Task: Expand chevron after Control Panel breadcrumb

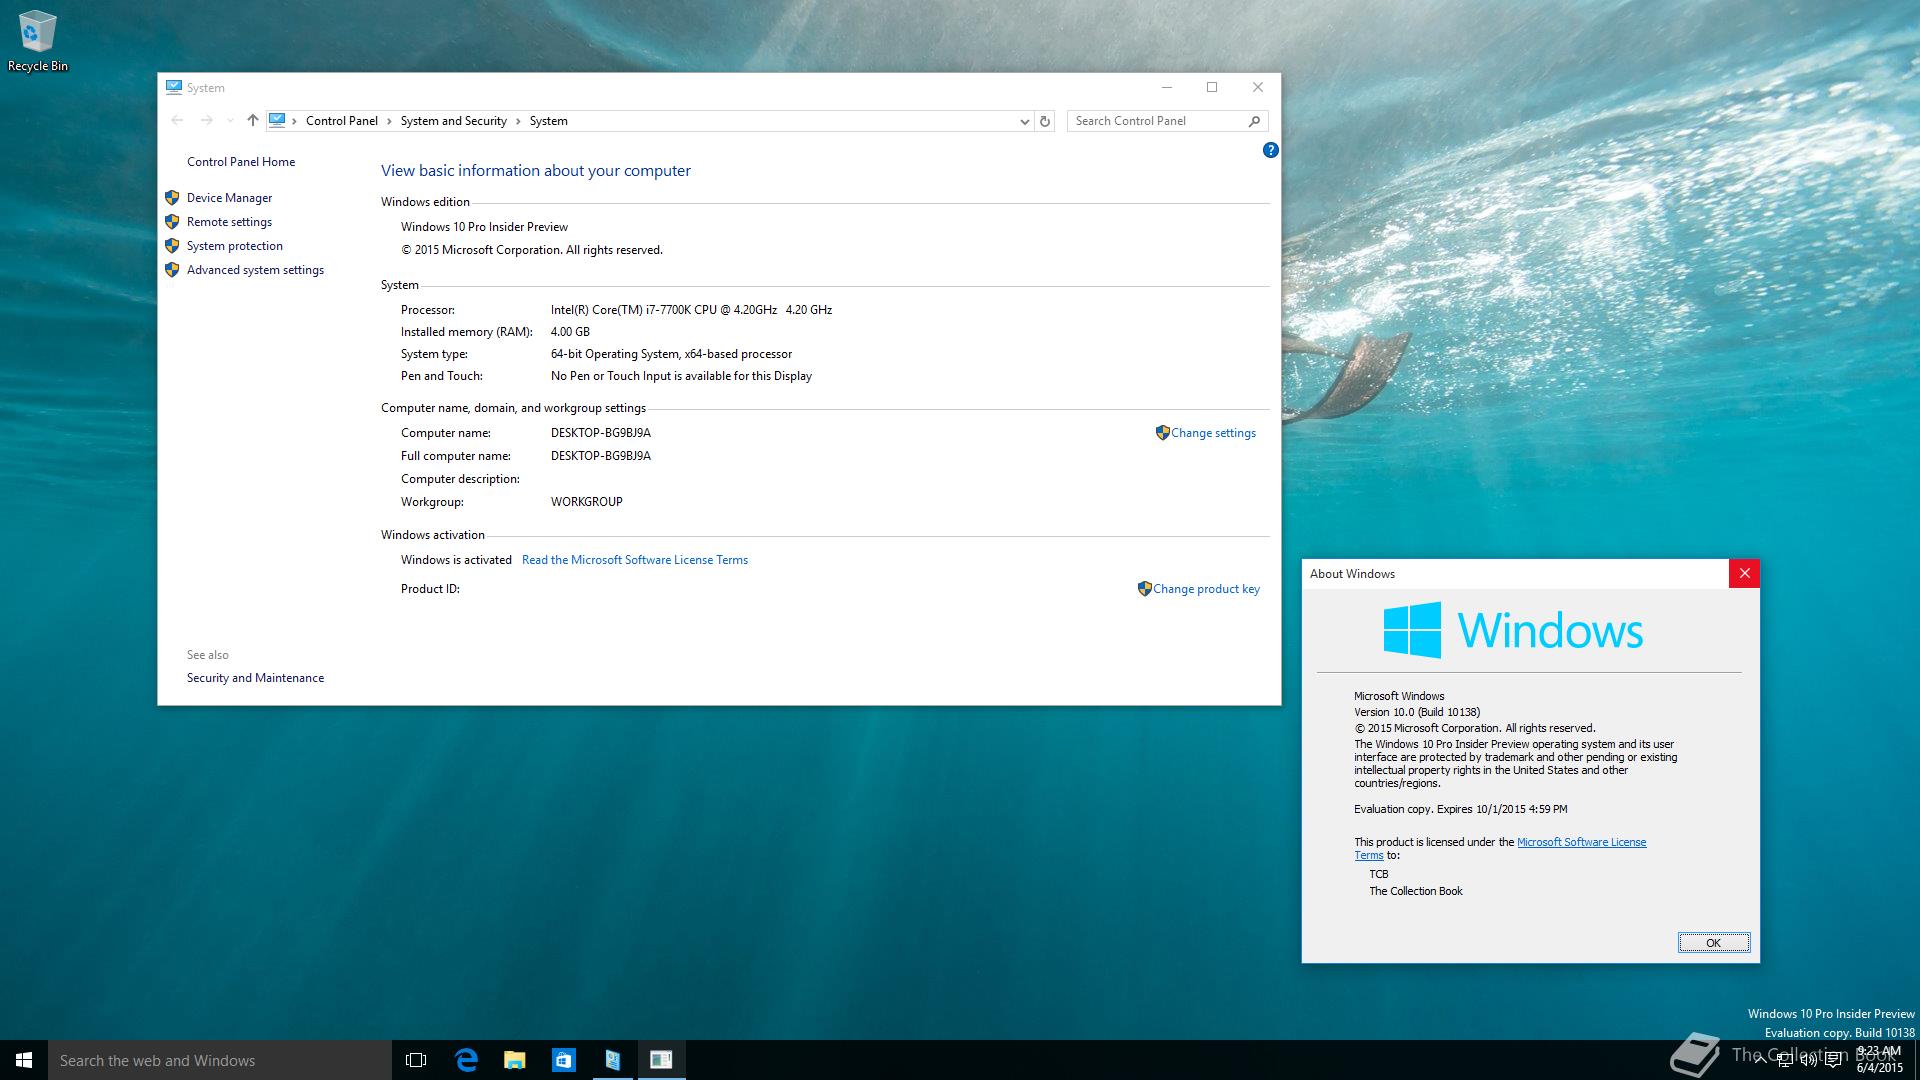Action: pyautogui.click(x=389, y=121)
